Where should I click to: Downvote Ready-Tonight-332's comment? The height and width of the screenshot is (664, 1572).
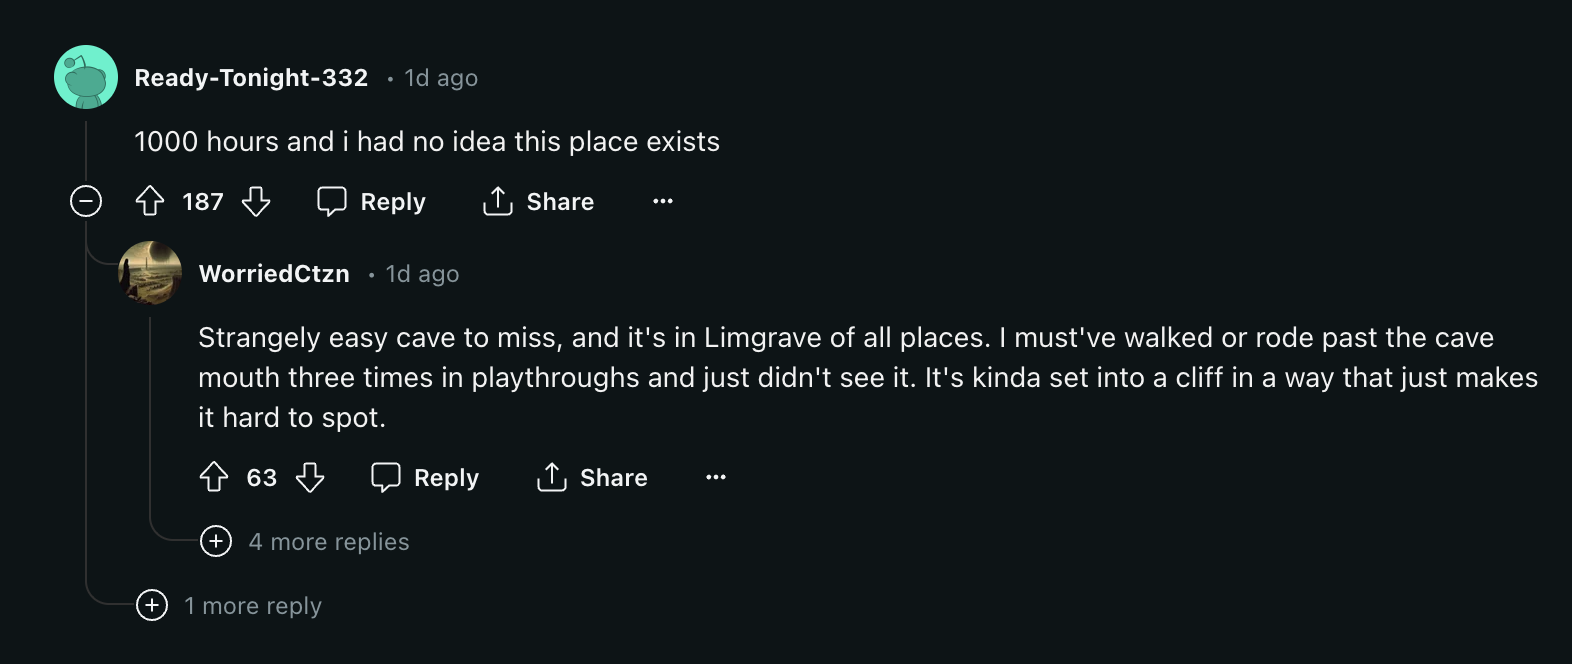pyautogui.click(x=256, y=201)
